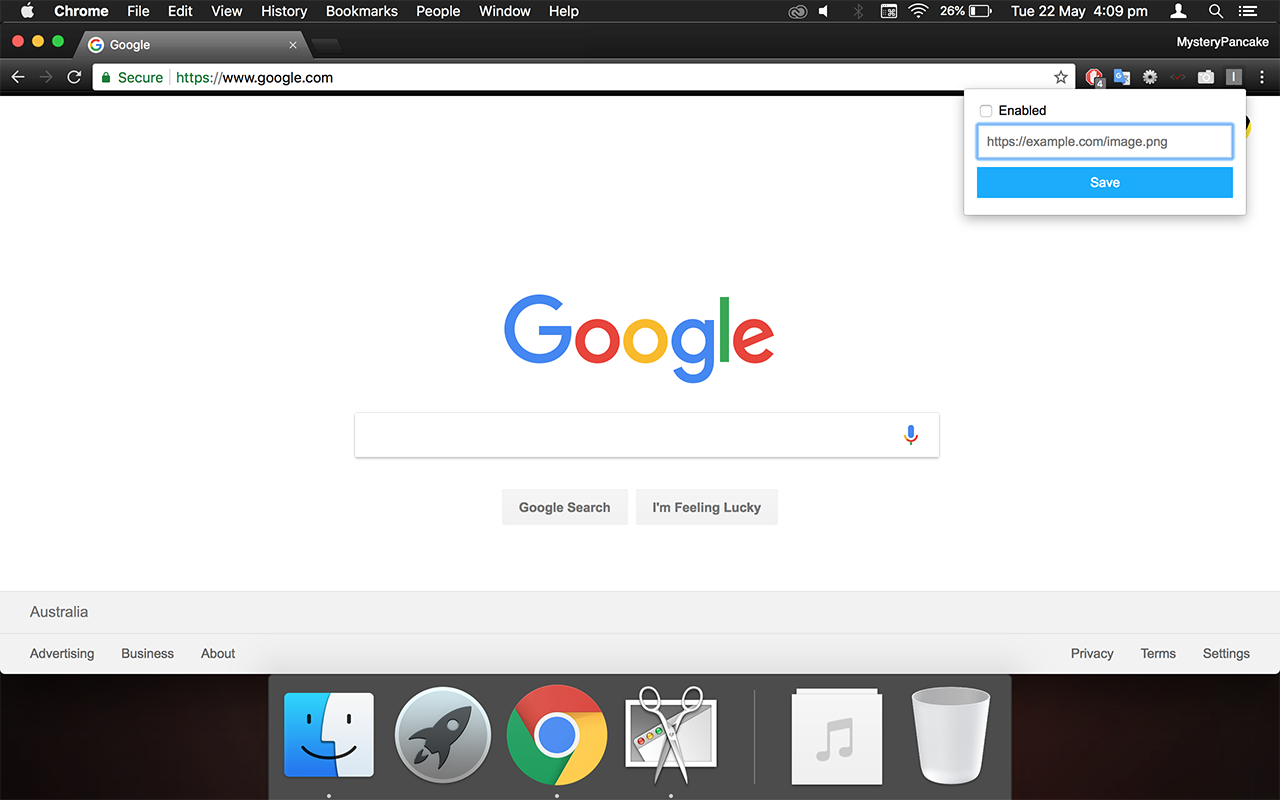The width and height of the screenshot is (1280, 800).
Task: Click the battery status icon
Action: click(980, 11)
